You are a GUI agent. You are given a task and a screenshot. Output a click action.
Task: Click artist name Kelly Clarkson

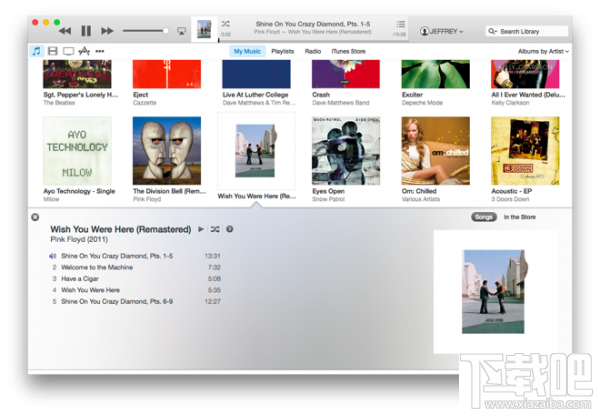pos(510,103)
